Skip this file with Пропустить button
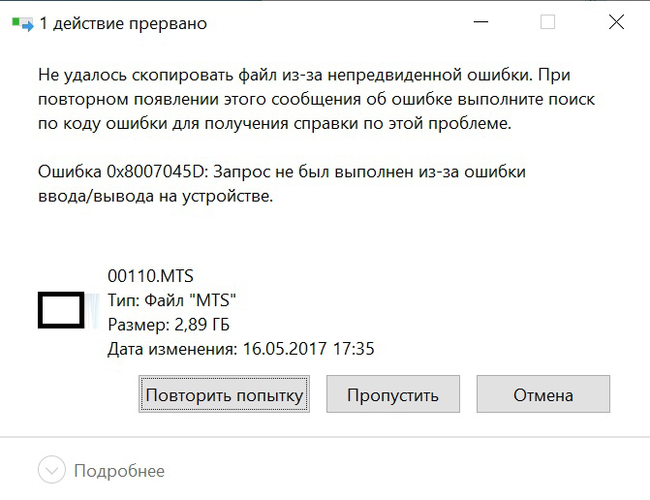This screenshot has height=500, width=650. coord(393,394)
